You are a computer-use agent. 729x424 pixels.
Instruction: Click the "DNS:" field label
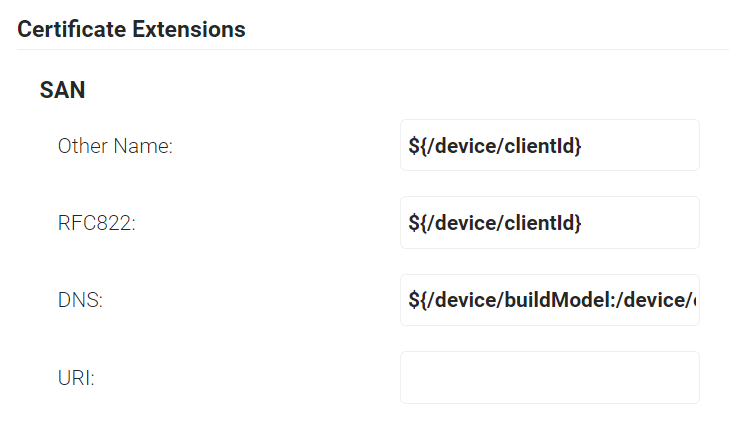[x=79, y=300]
